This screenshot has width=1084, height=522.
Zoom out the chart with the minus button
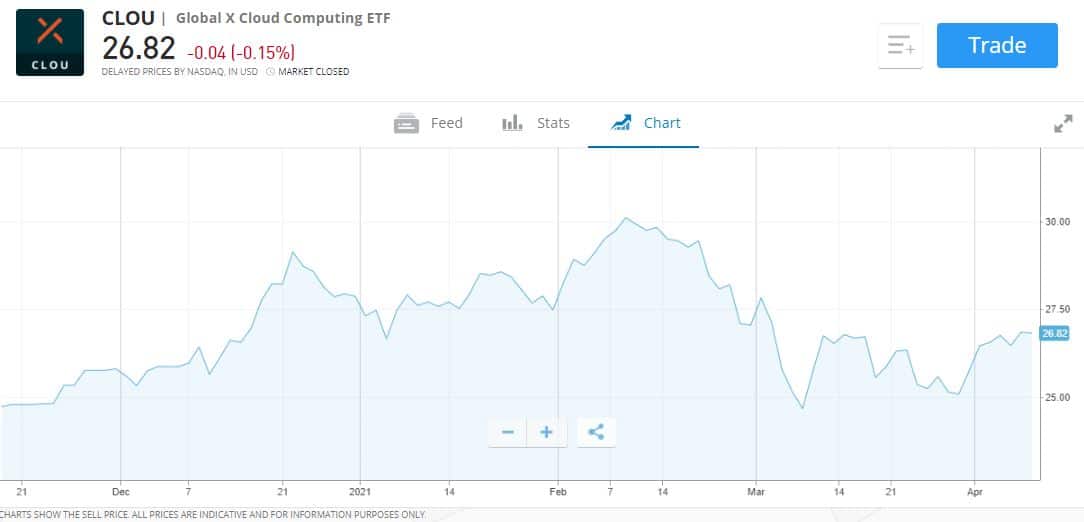pyautogui.click(x=507, y=432)
